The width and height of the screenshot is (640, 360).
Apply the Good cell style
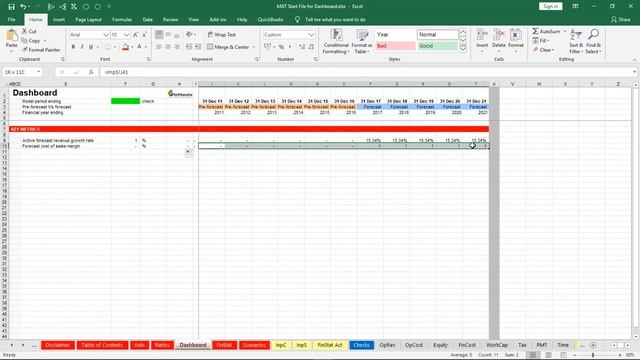point(438,46)
